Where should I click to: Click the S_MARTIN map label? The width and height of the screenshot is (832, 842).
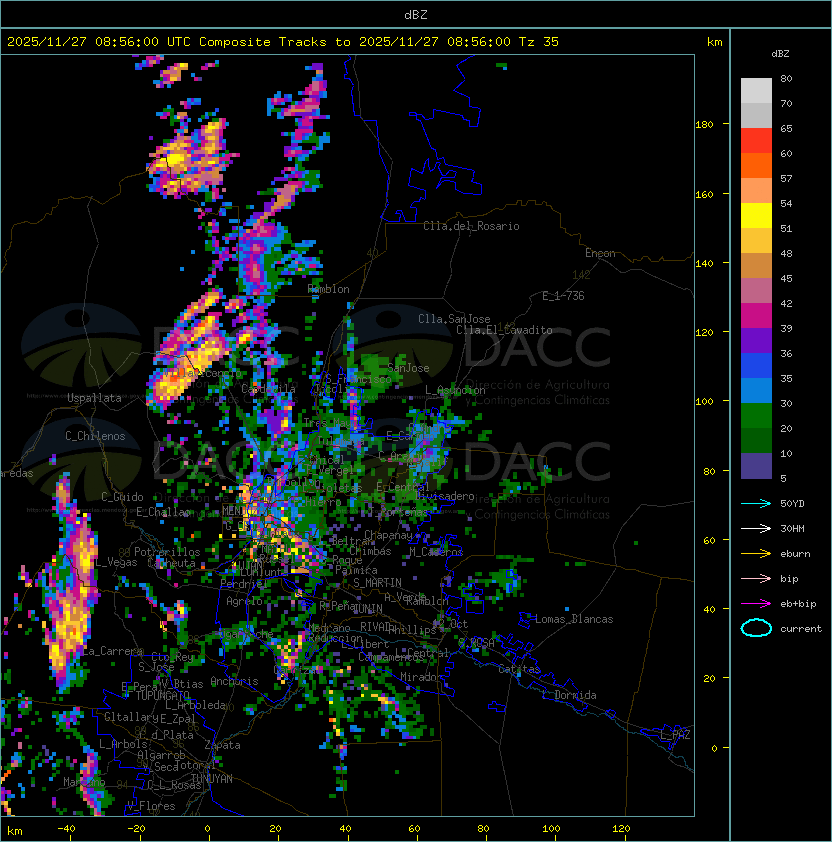pos(377,583)
